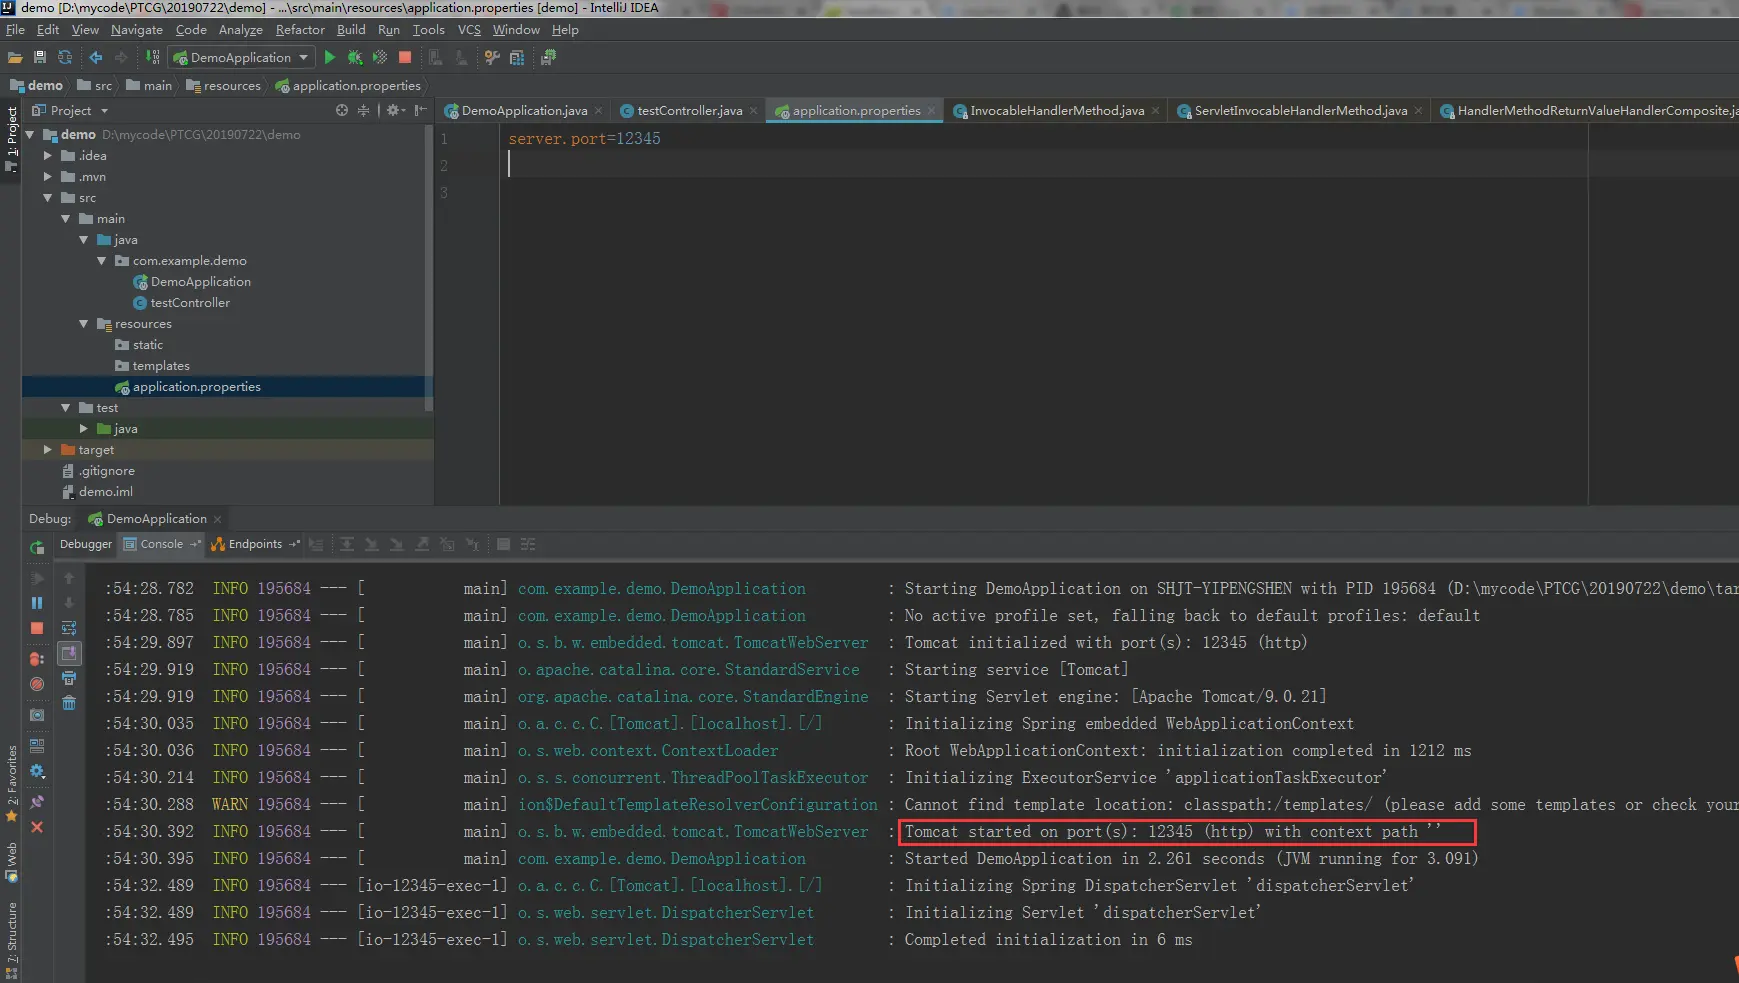Open the VCS menu
The width and height of the screenshot is (1739, 983).
(x=469, y=30)
